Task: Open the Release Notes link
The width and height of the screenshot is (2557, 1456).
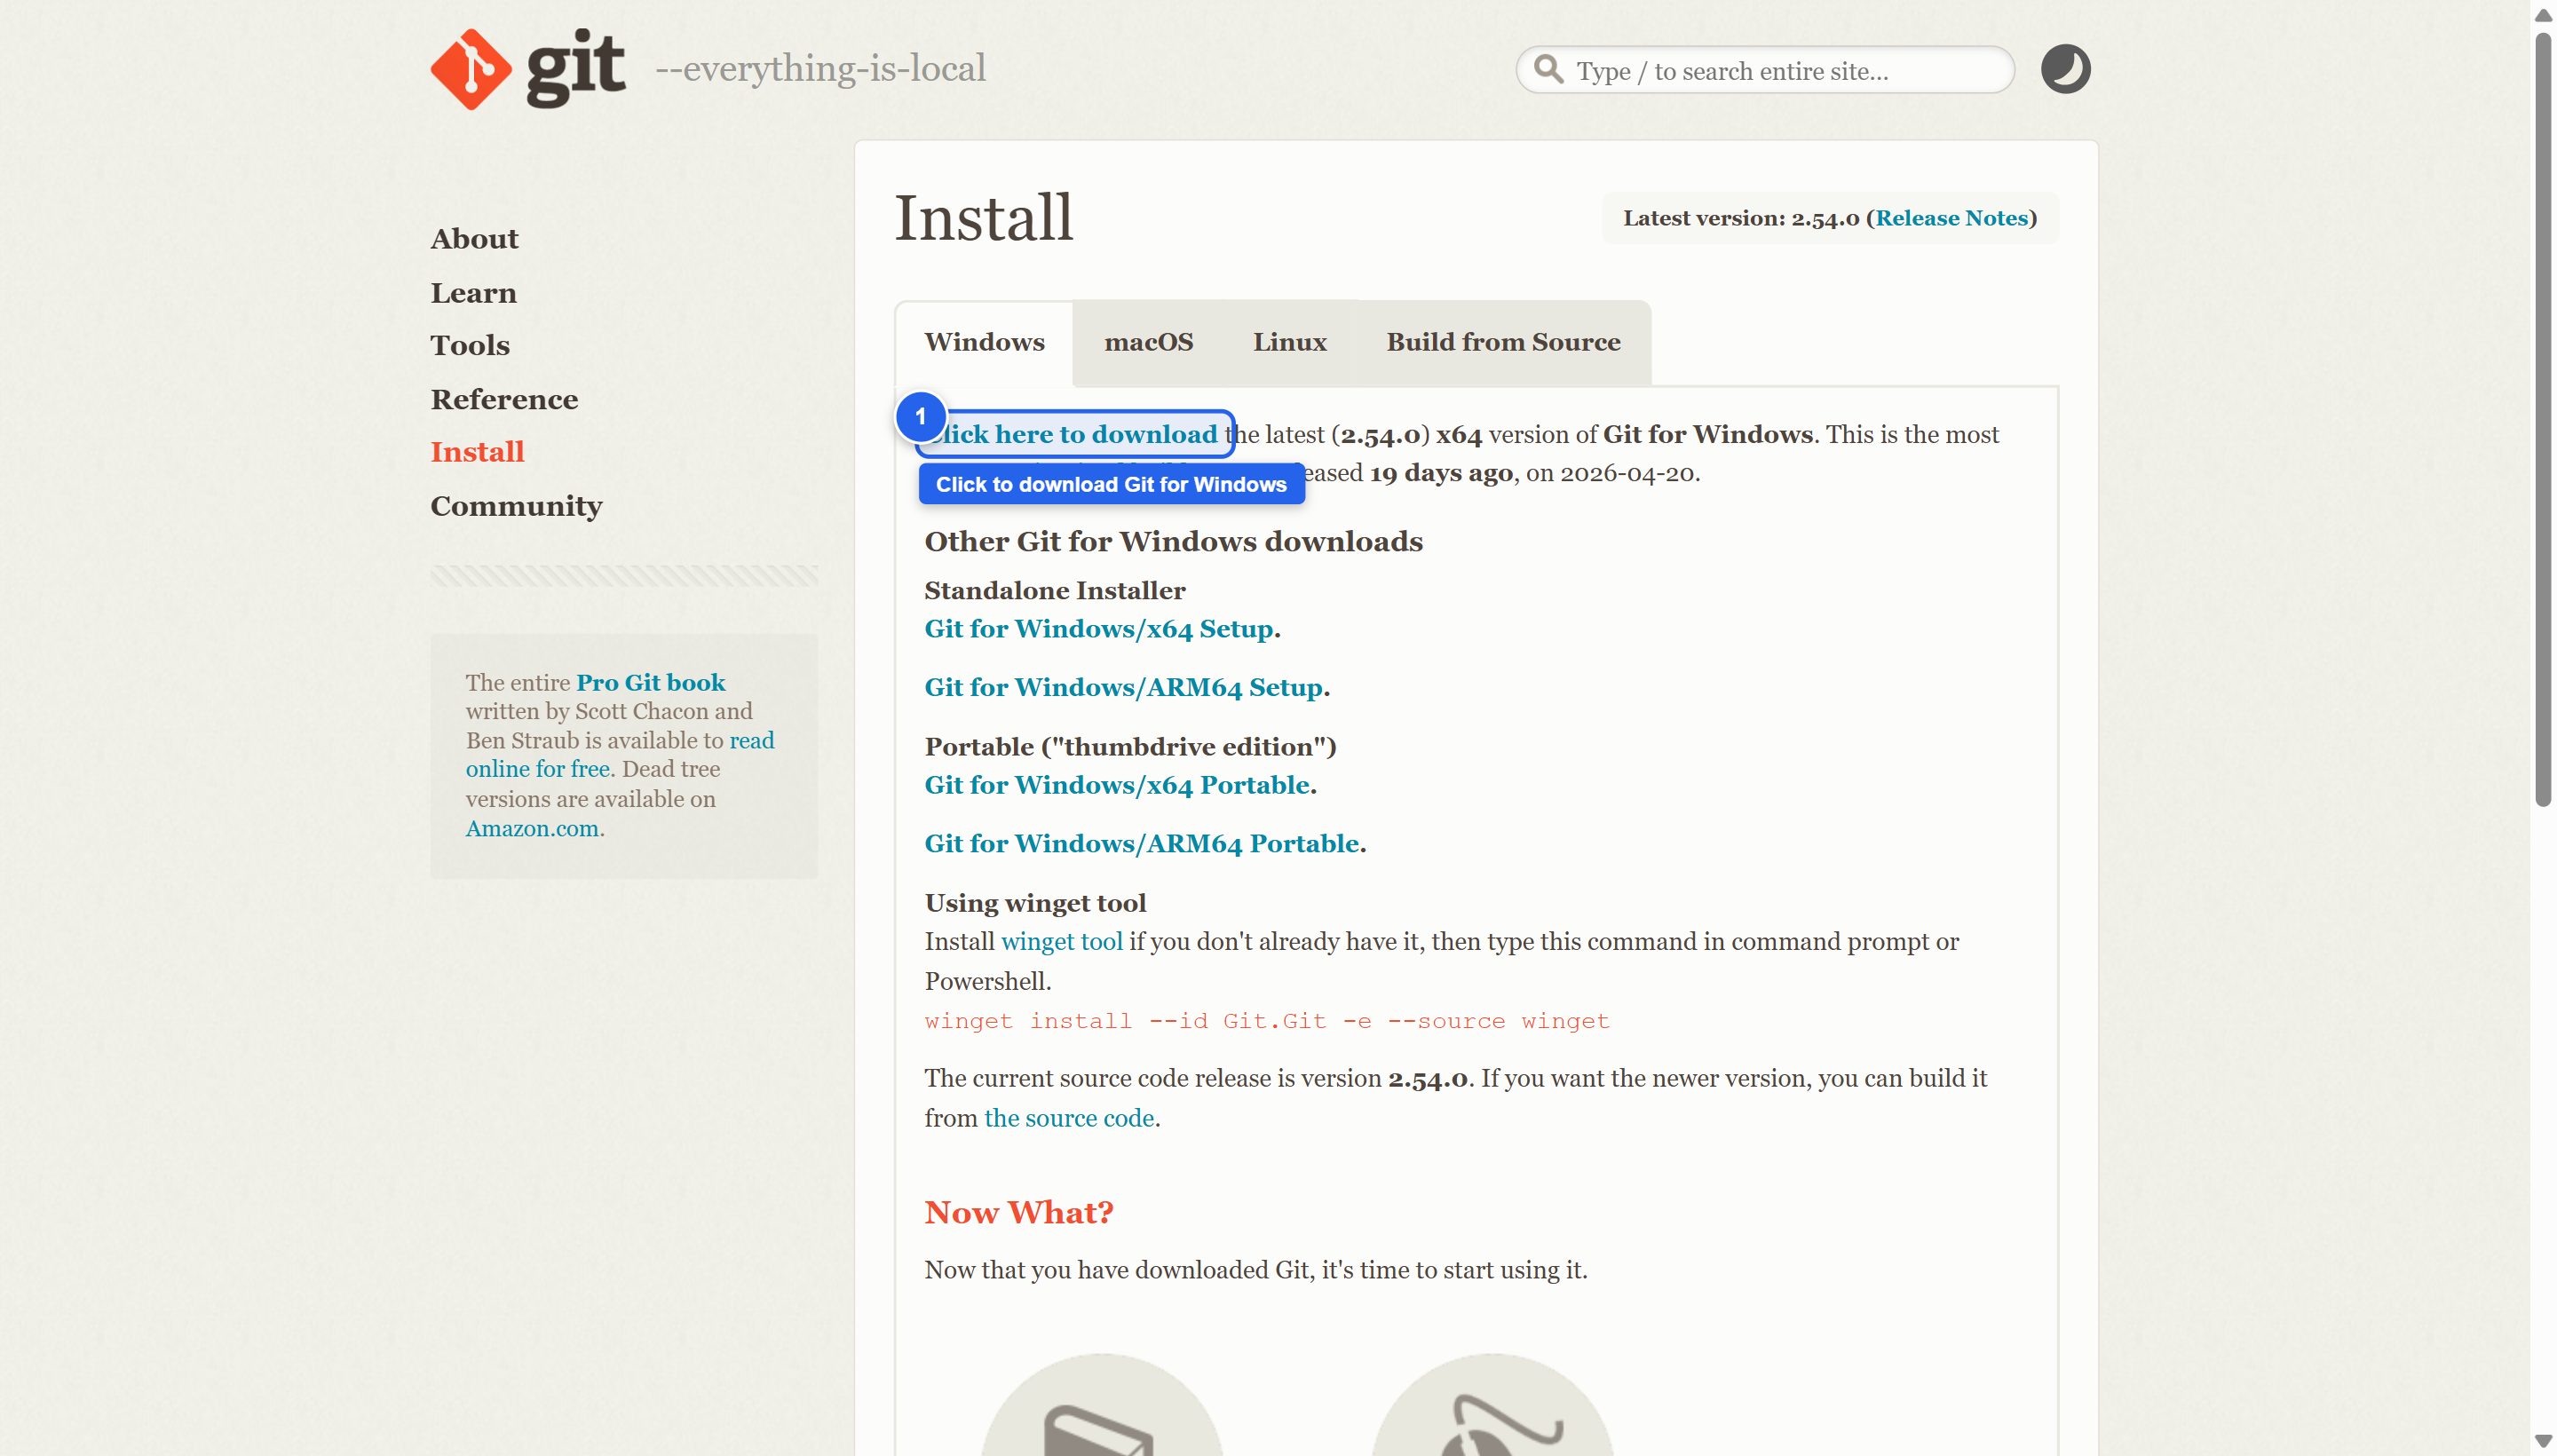Action: click(1951, 218)
